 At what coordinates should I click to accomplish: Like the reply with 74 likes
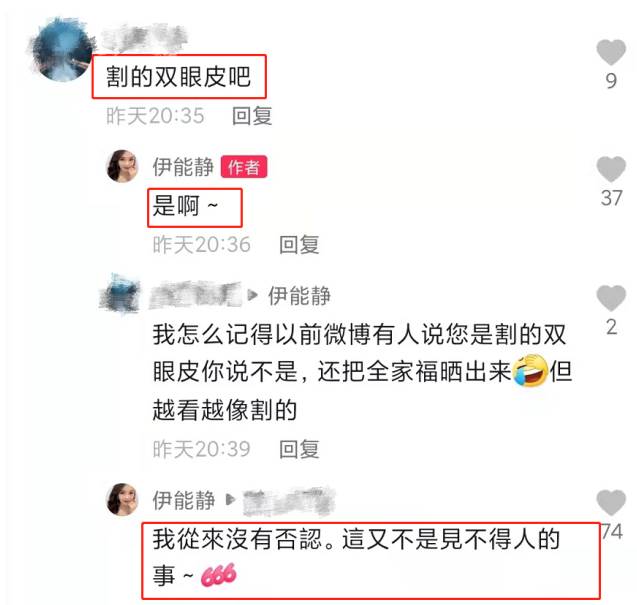pos(611,503)
